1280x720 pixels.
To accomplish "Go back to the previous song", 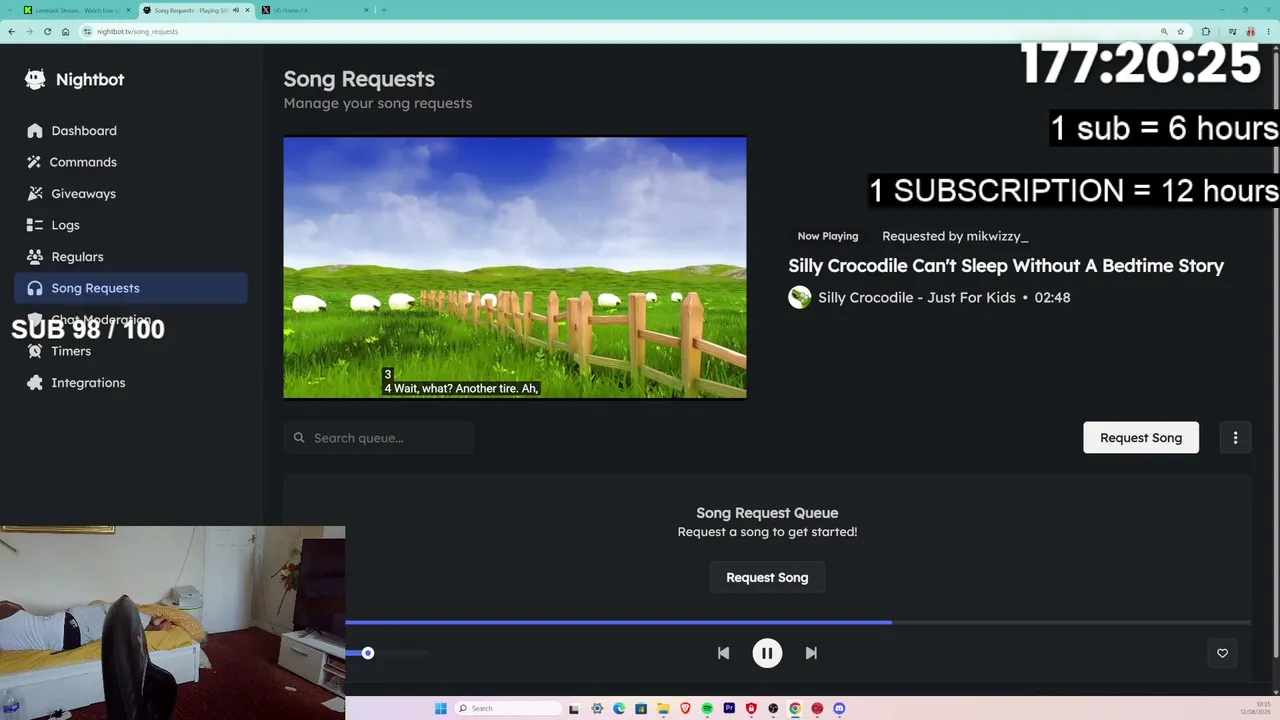I will tap(723, 653).
